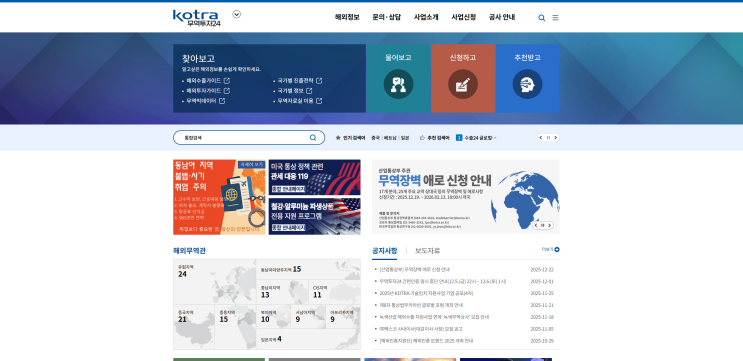Open the 문의·상담 menu
This screenshot has width=743, height=361.
(387, 18)
